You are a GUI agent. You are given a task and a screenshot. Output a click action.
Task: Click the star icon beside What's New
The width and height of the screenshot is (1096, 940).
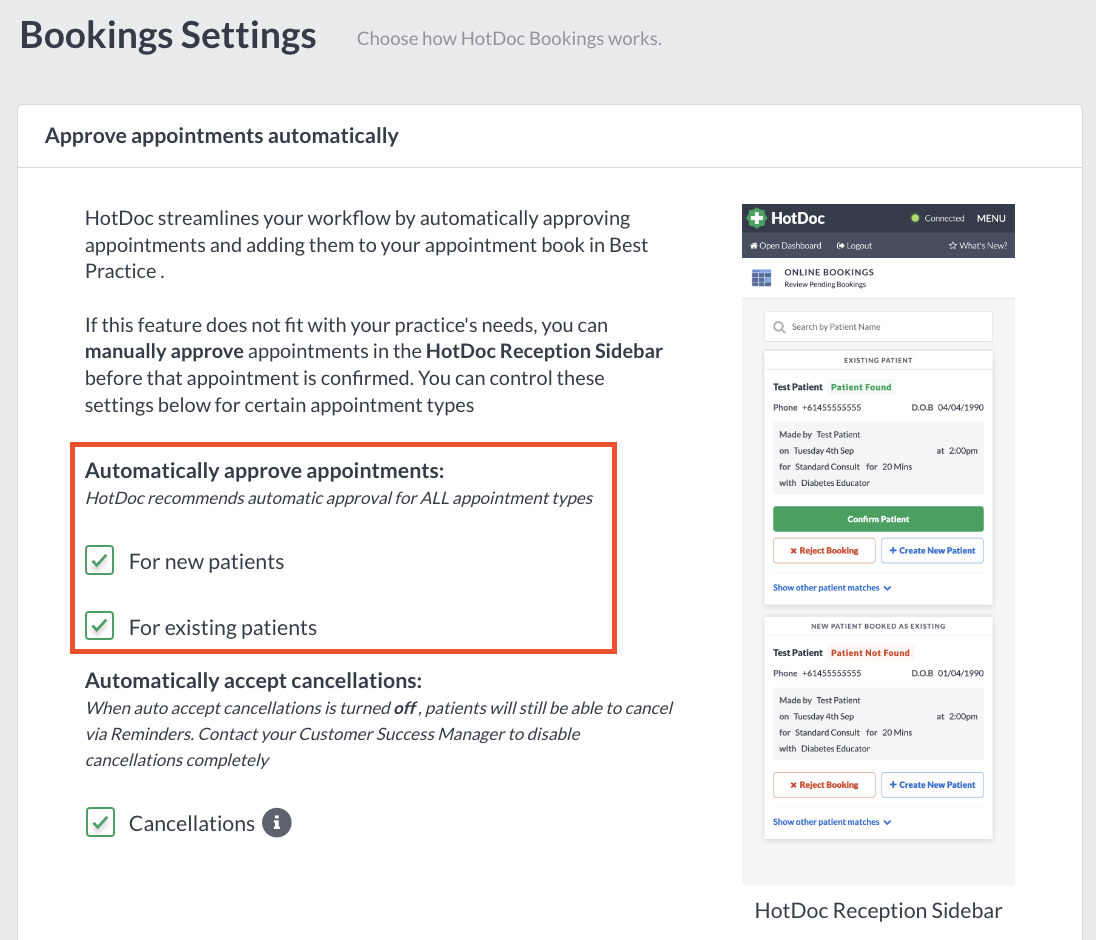coord(953,245)
